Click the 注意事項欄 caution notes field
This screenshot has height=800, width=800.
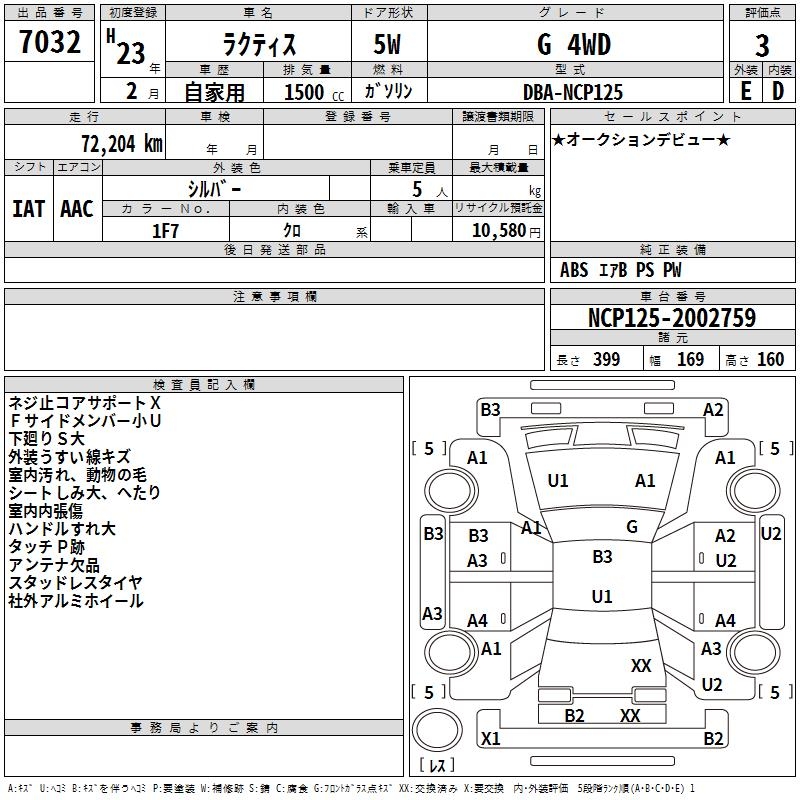coord(274,337)
